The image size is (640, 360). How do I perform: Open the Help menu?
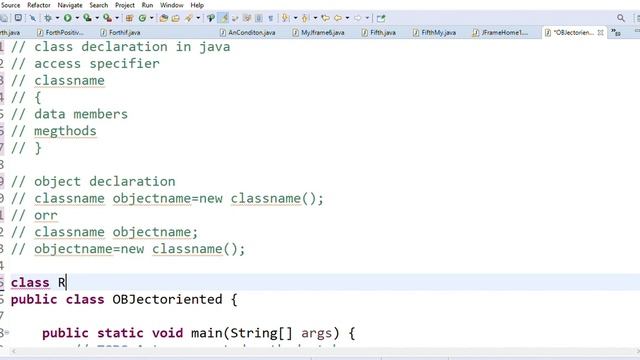click(197, 5)
